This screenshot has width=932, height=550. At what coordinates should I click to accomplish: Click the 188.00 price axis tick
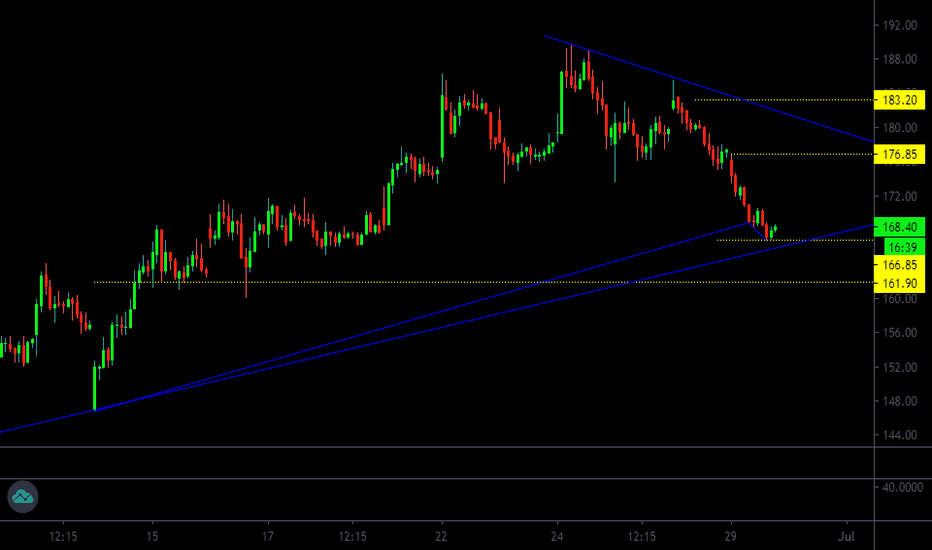(900, 59)
